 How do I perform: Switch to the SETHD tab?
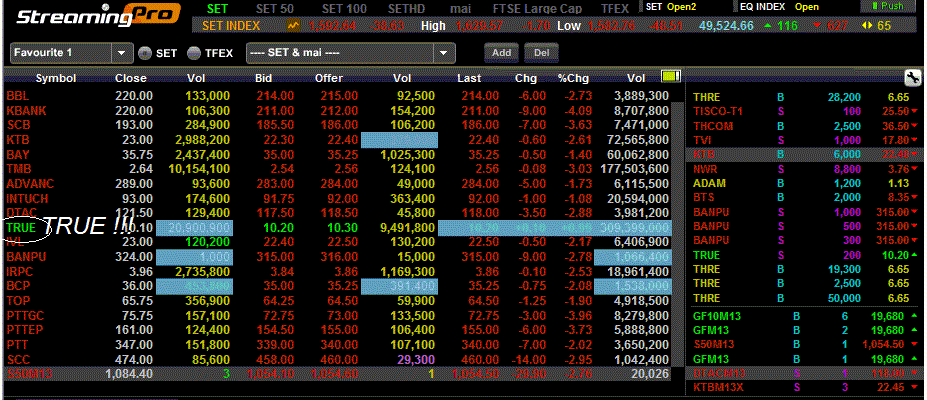pos(408,8)
